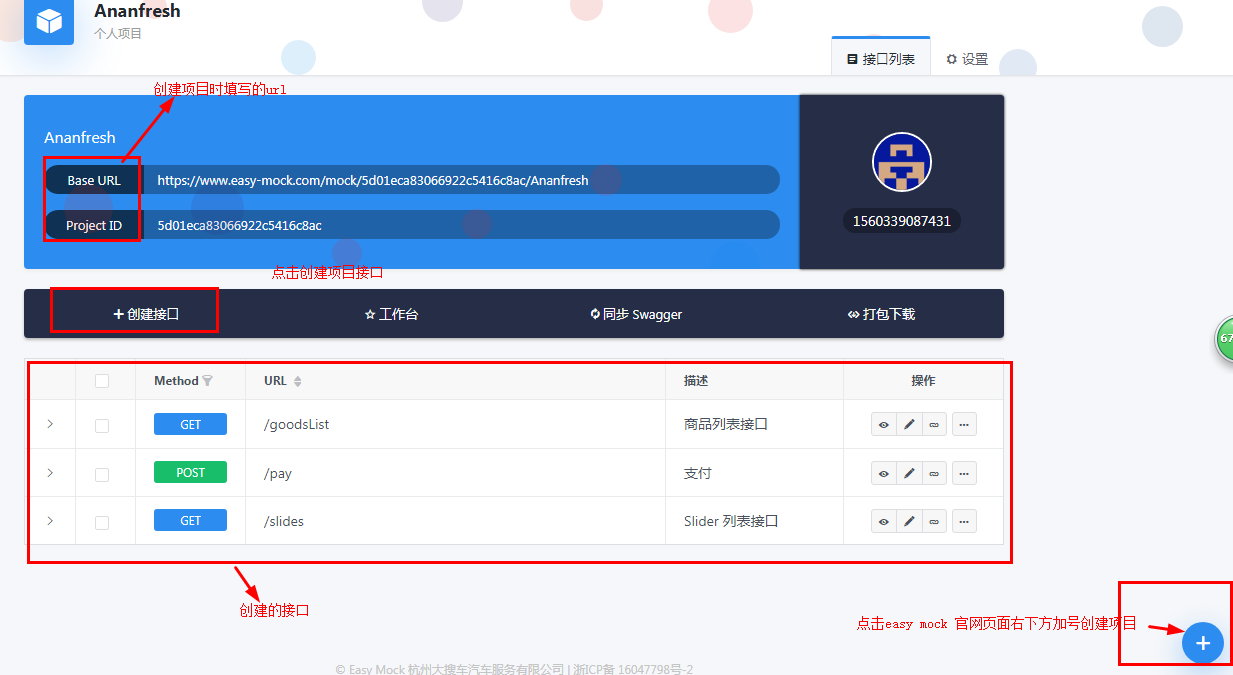Check the box for /slides row

point(101,522)
